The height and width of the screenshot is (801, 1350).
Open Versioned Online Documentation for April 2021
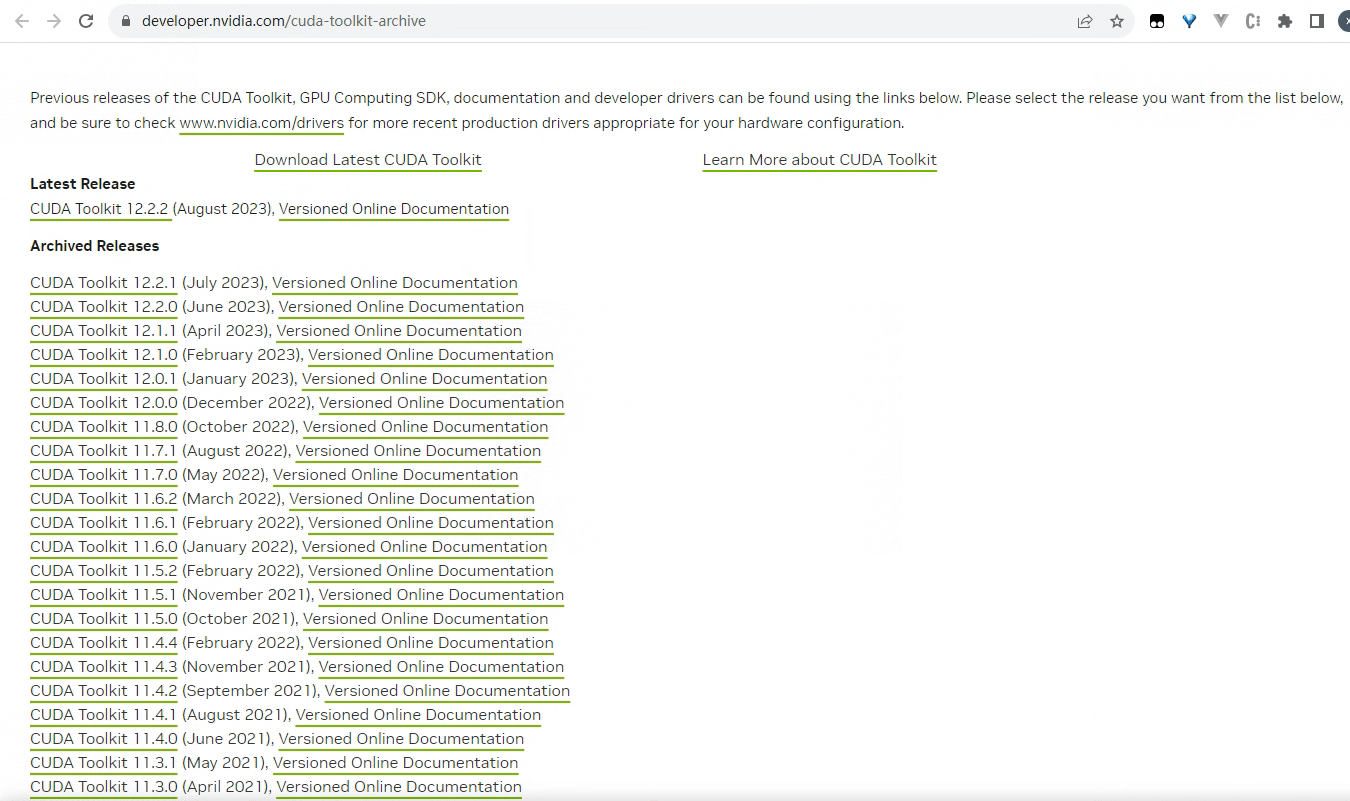399,787
